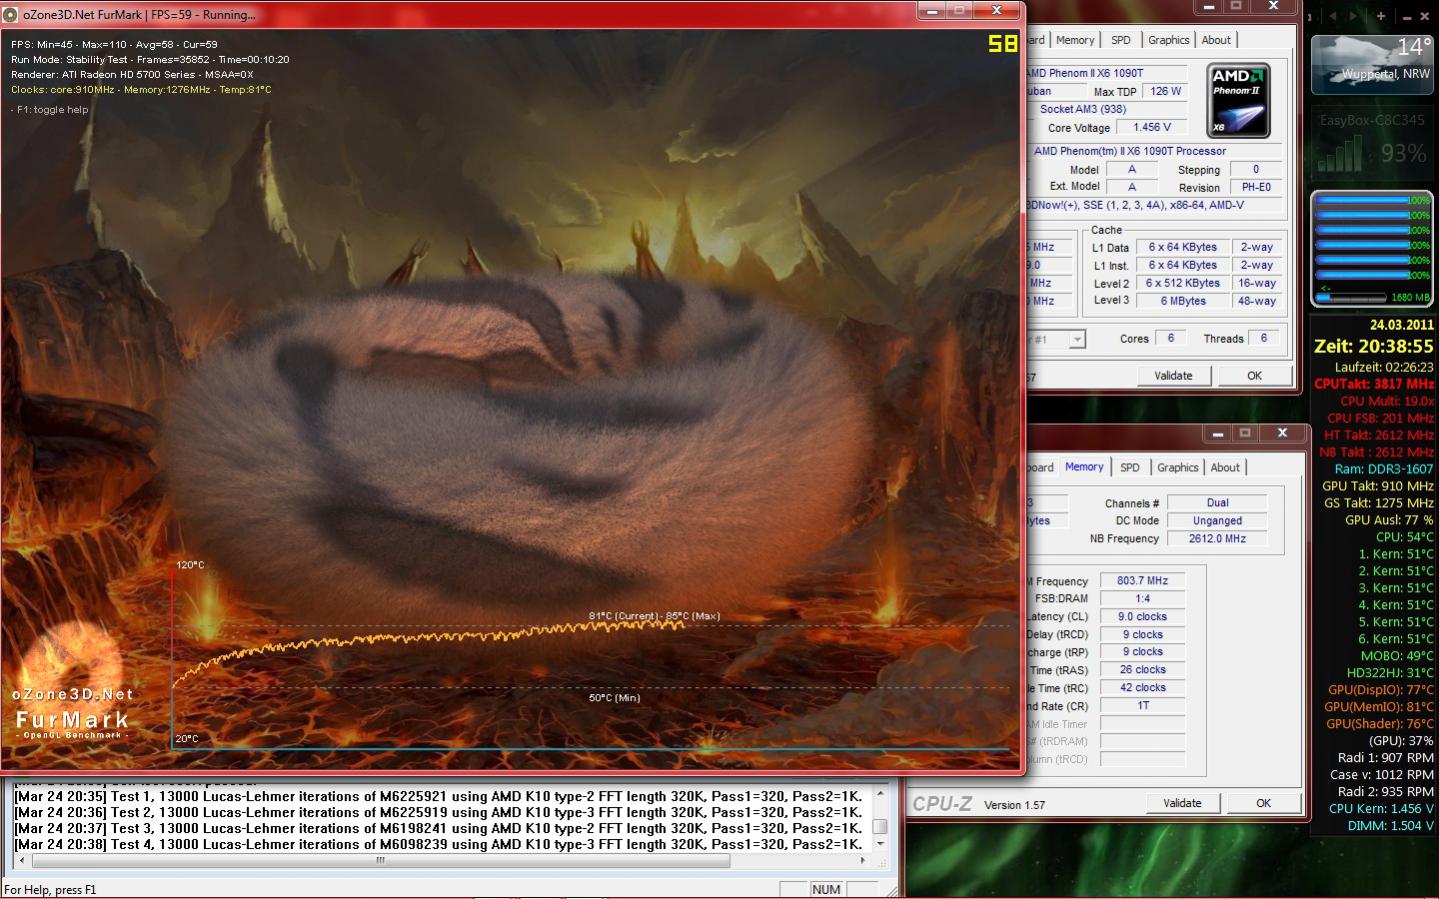Click the Prime95 log vertical scroll up arrow
Screen dimensions: 1439x899
click(x=880, y=793)
